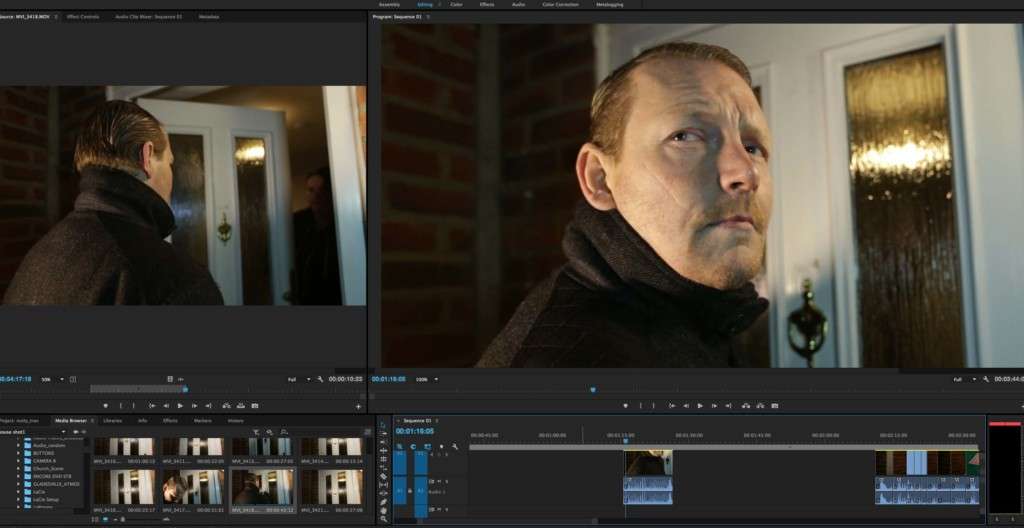Export frame from Source monitor
The width and height of the screenshot is (1024, 528).
click(255, 406)
